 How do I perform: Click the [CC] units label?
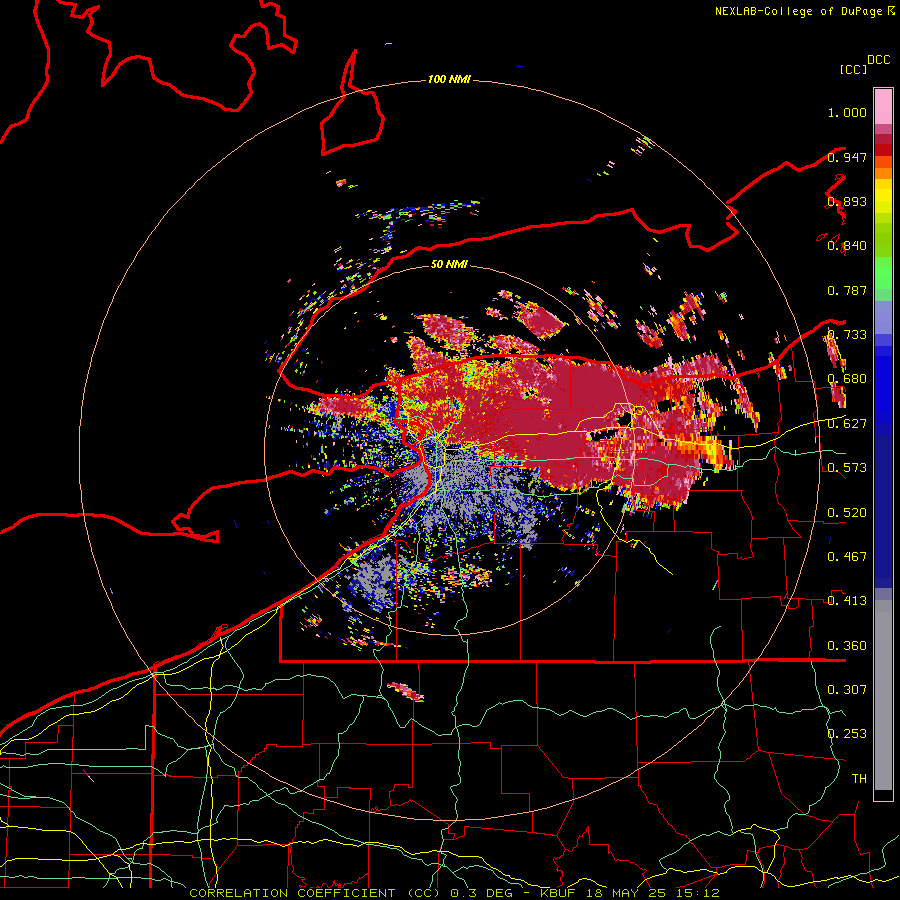pyautogui.click(x=854, y=69)
